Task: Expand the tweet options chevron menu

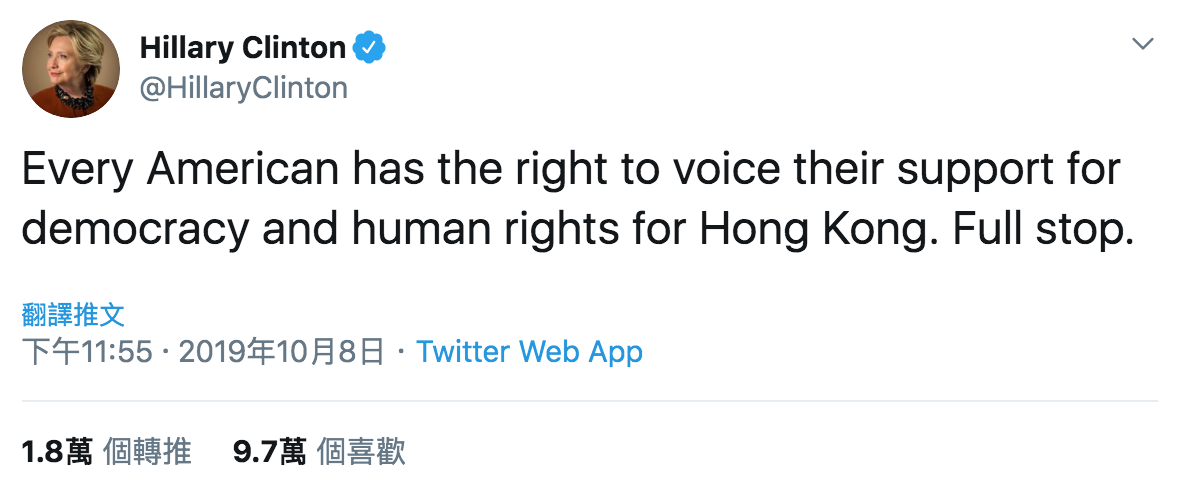Action: (x=1142, y=45)
